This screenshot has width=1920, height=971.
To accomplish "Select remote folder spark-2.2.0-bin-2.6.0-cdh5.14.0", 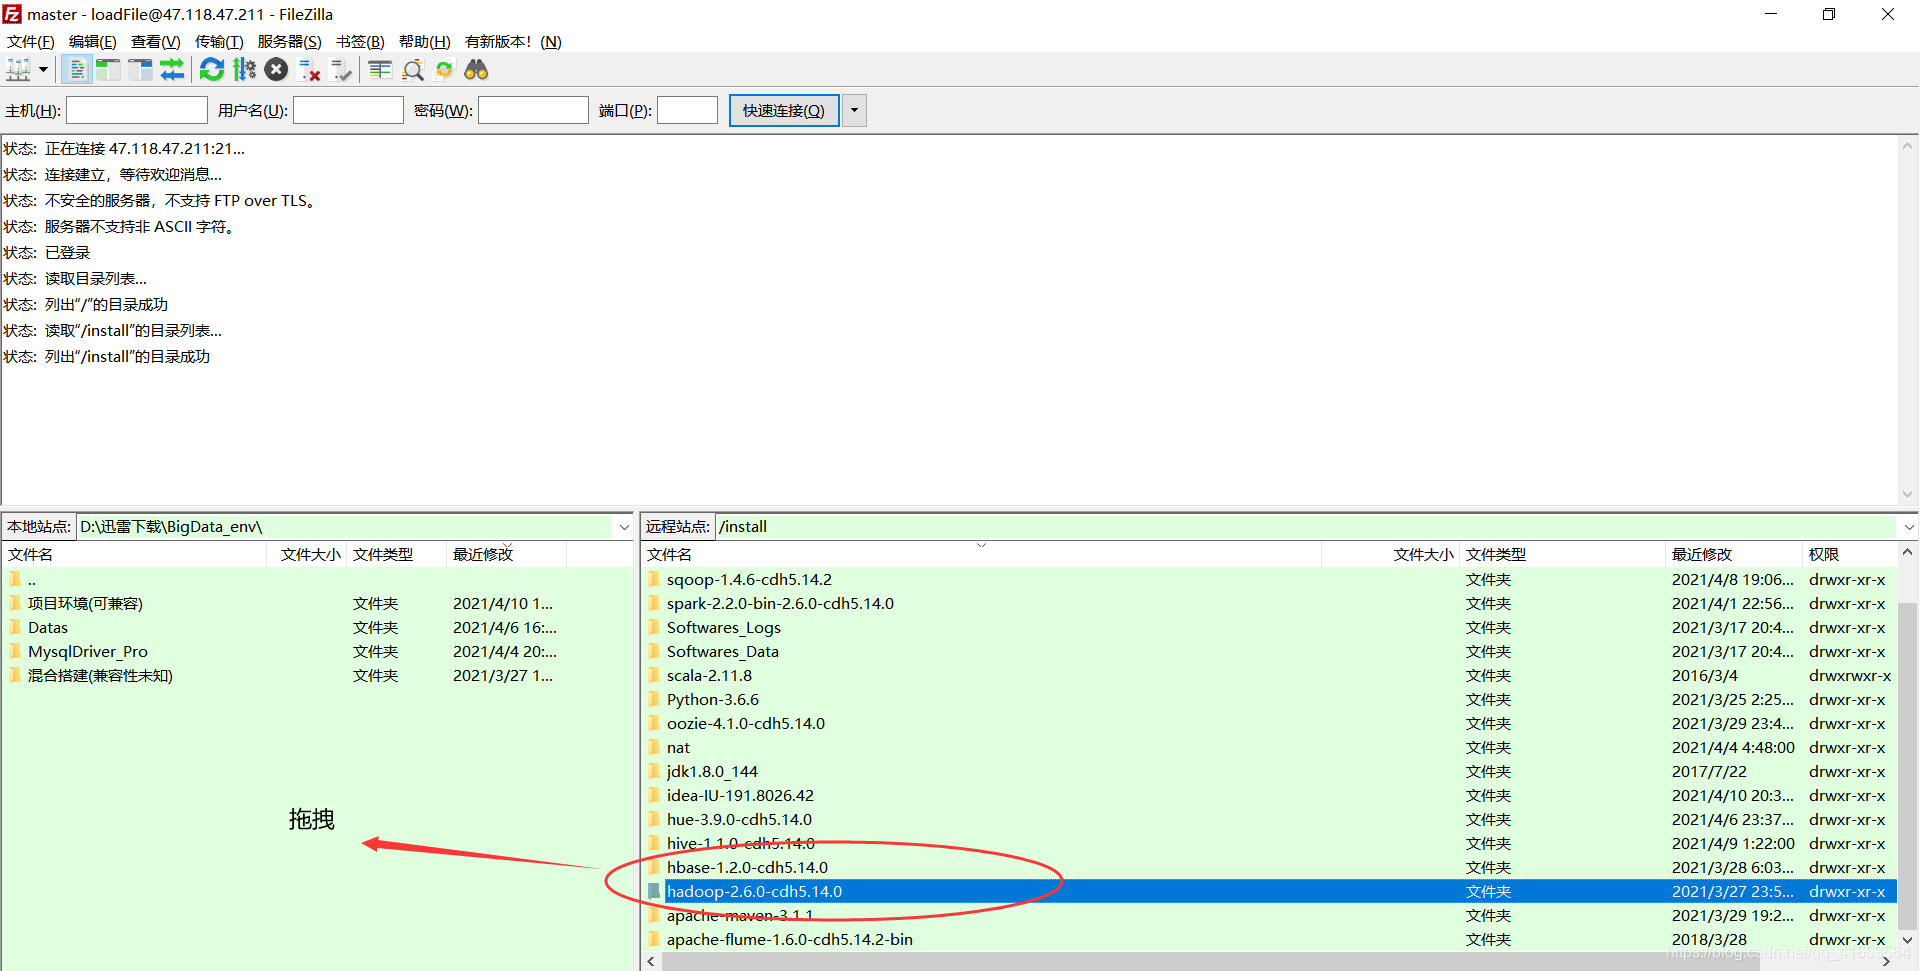I will [1269, 604].
